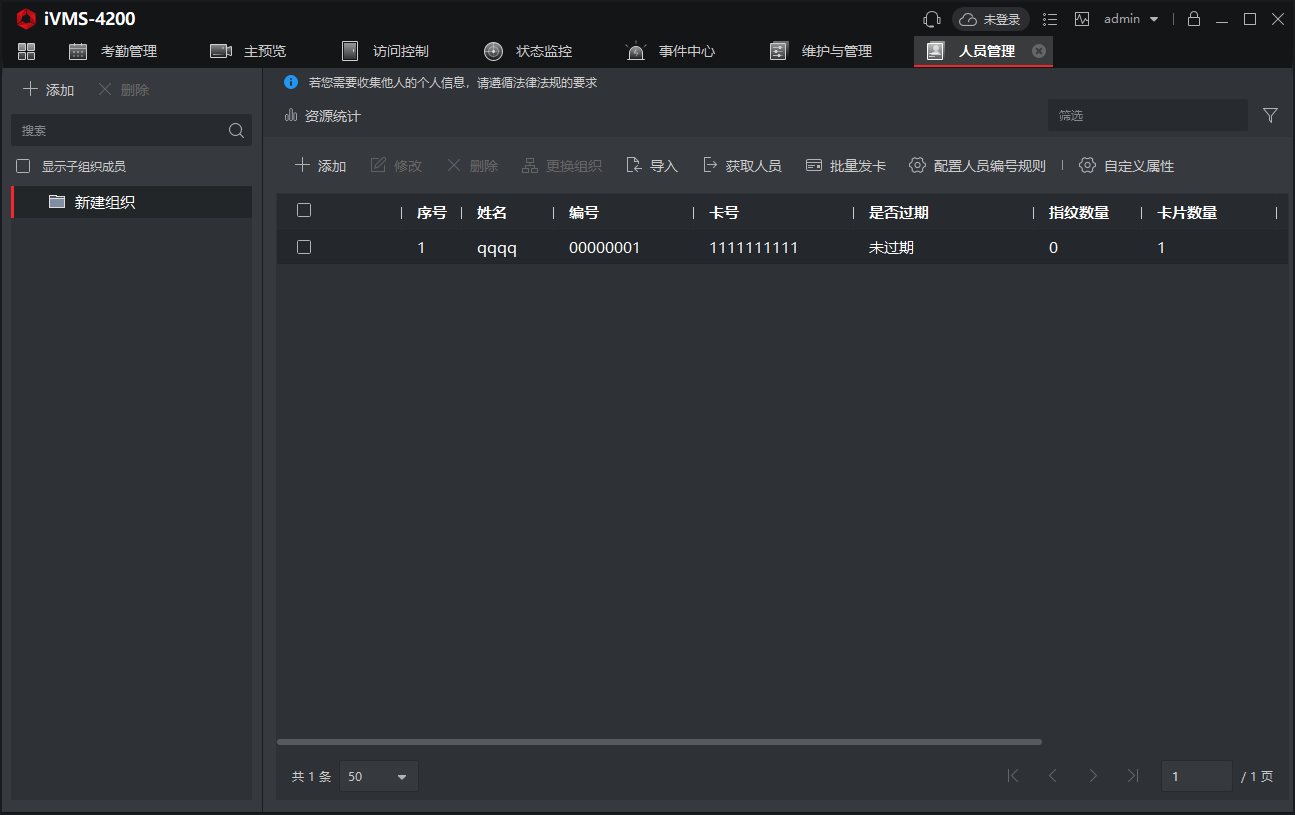Click card number 1111111111

753,248
